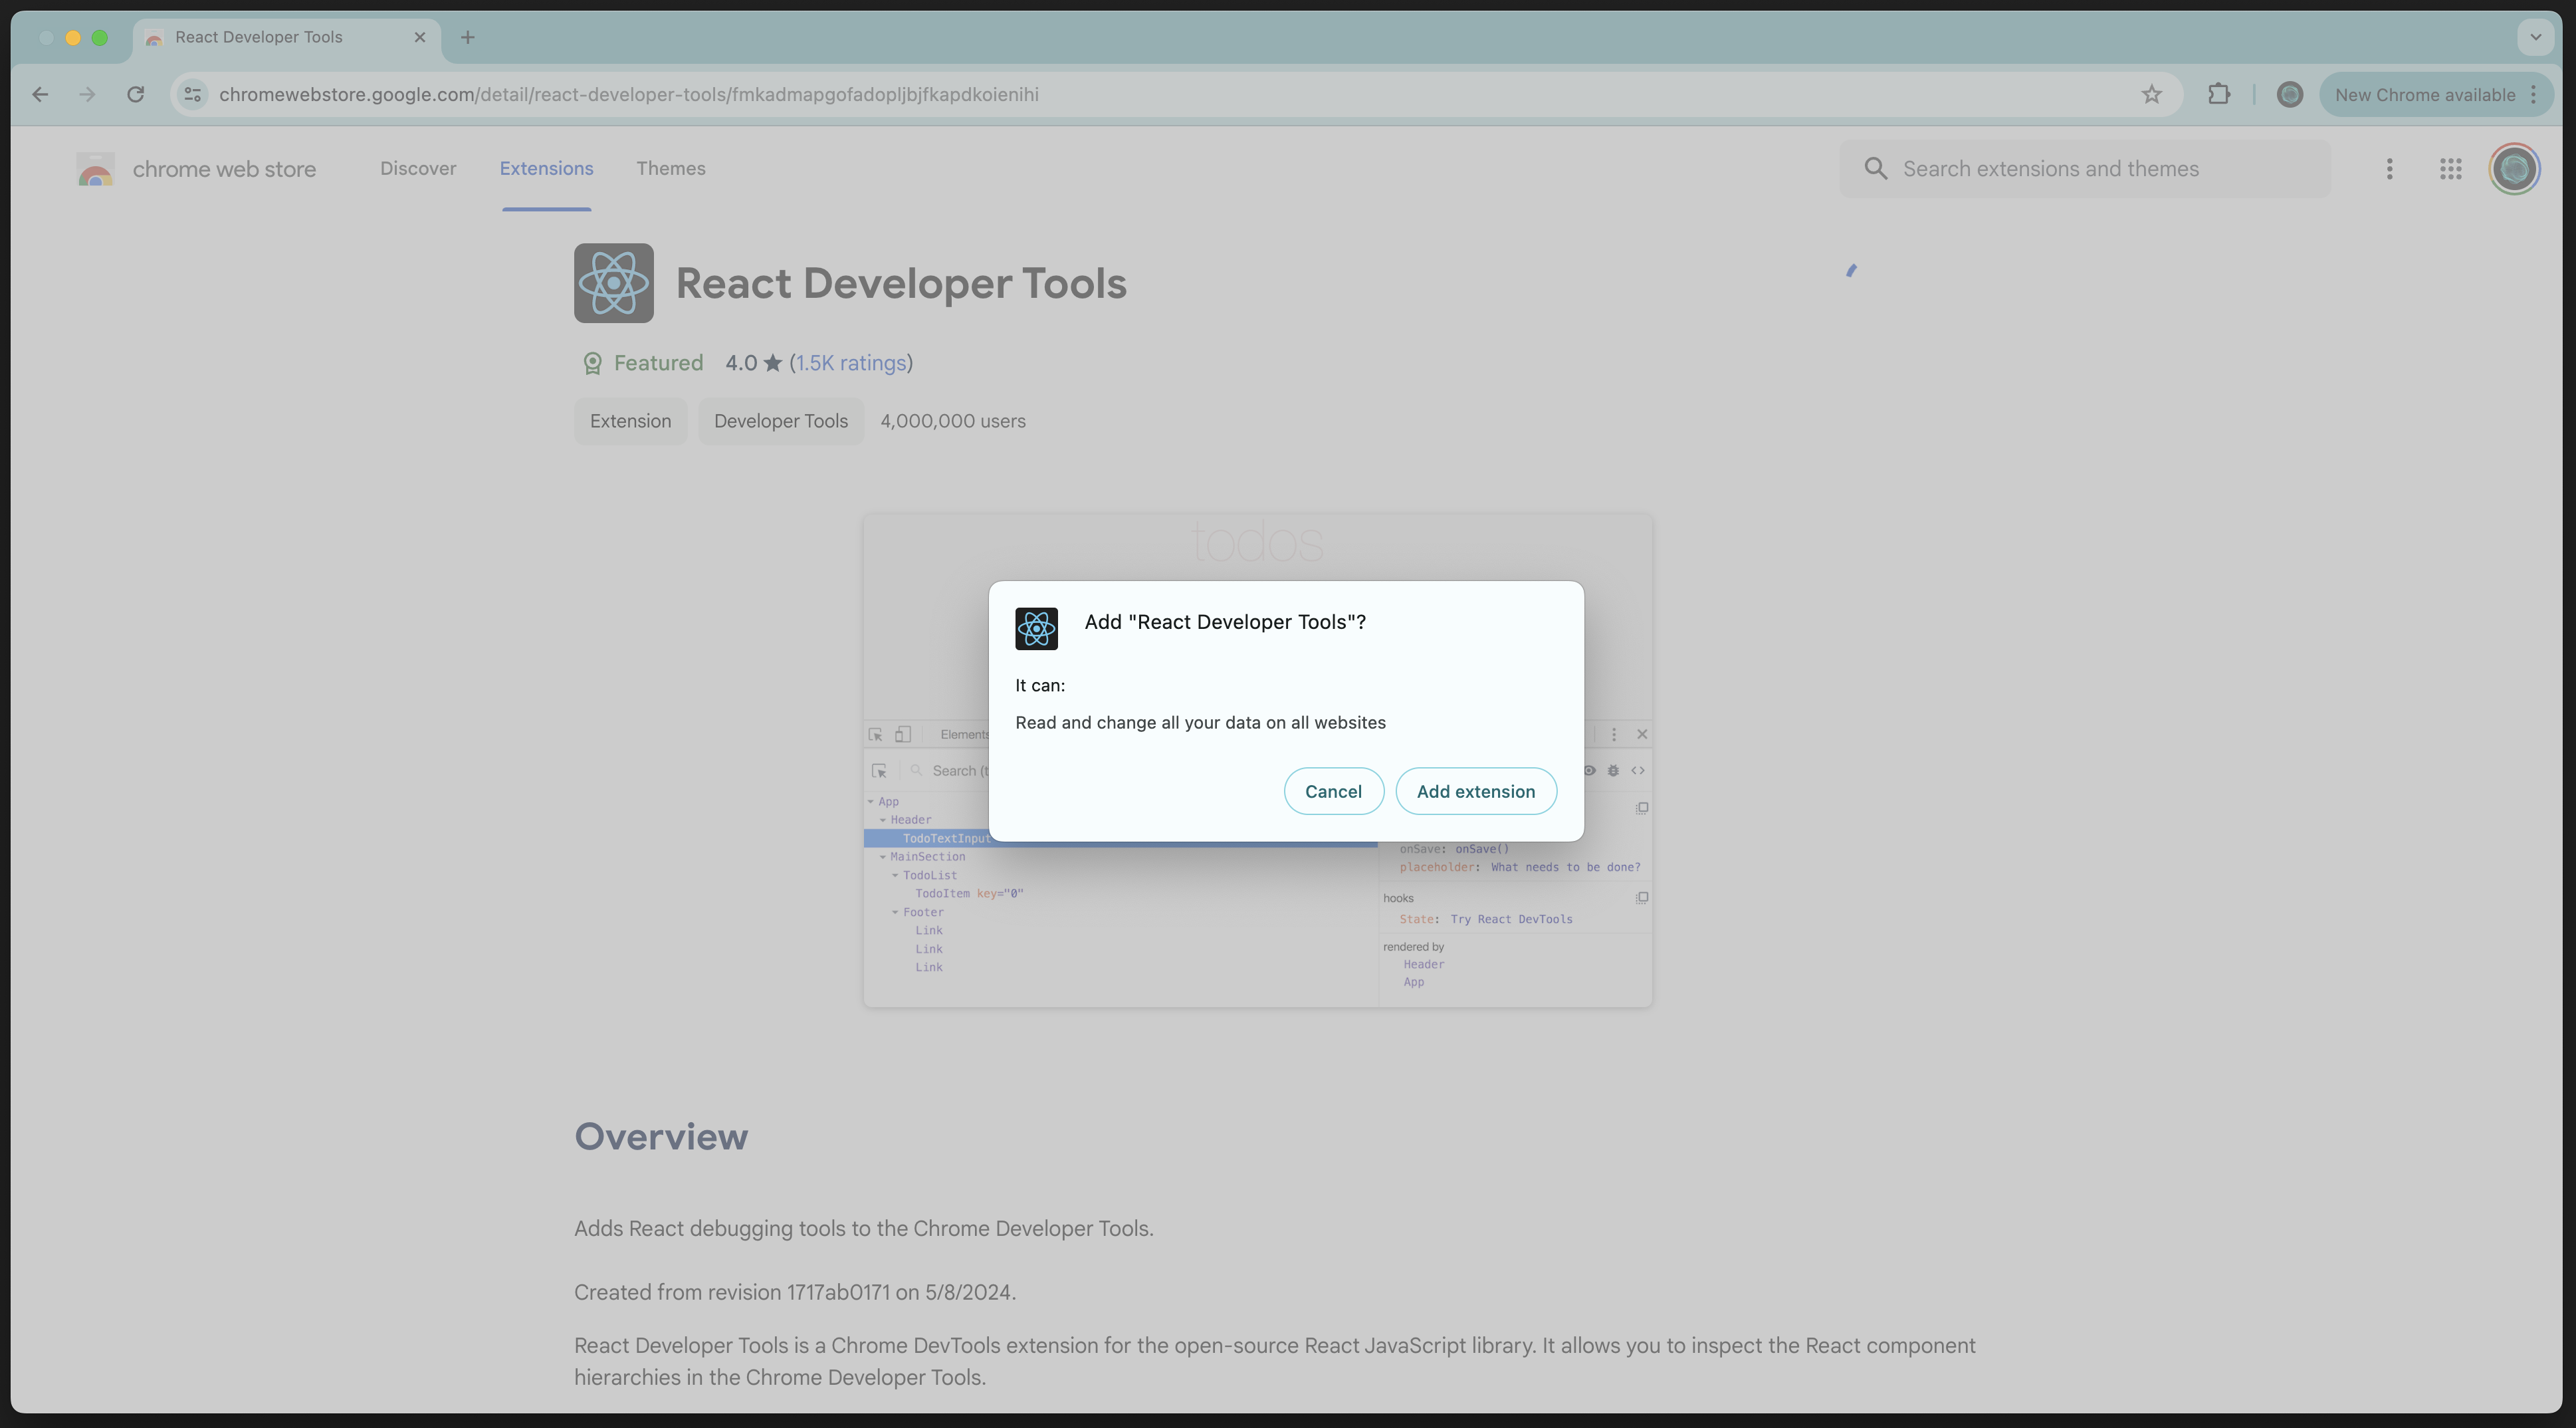Image resolution: width=2576 pixels, height=1428 pixels.
Task: Open the Extensions puzzle-piece icon
Action: (x=2219, y=94)
